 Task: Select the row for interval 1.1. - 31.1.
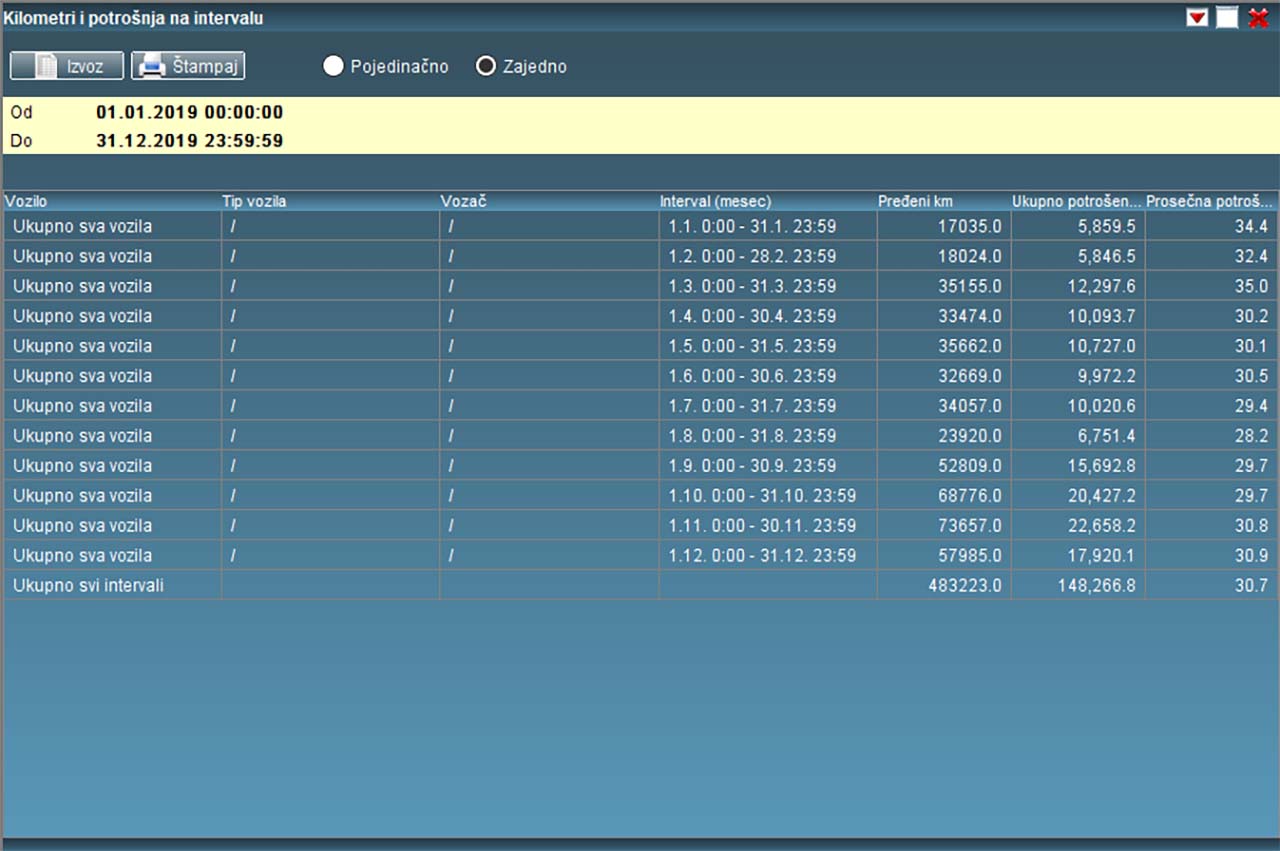752,227
